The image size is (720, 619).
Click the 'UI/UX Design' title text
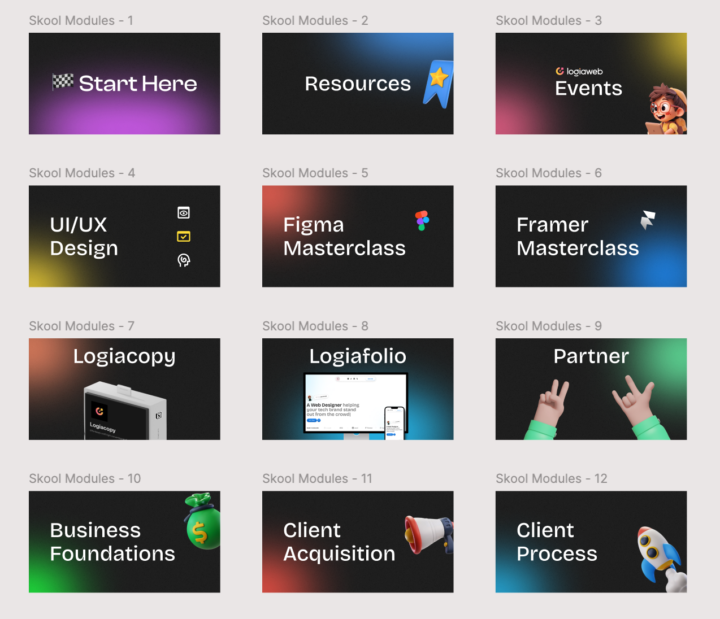[84, 236]
